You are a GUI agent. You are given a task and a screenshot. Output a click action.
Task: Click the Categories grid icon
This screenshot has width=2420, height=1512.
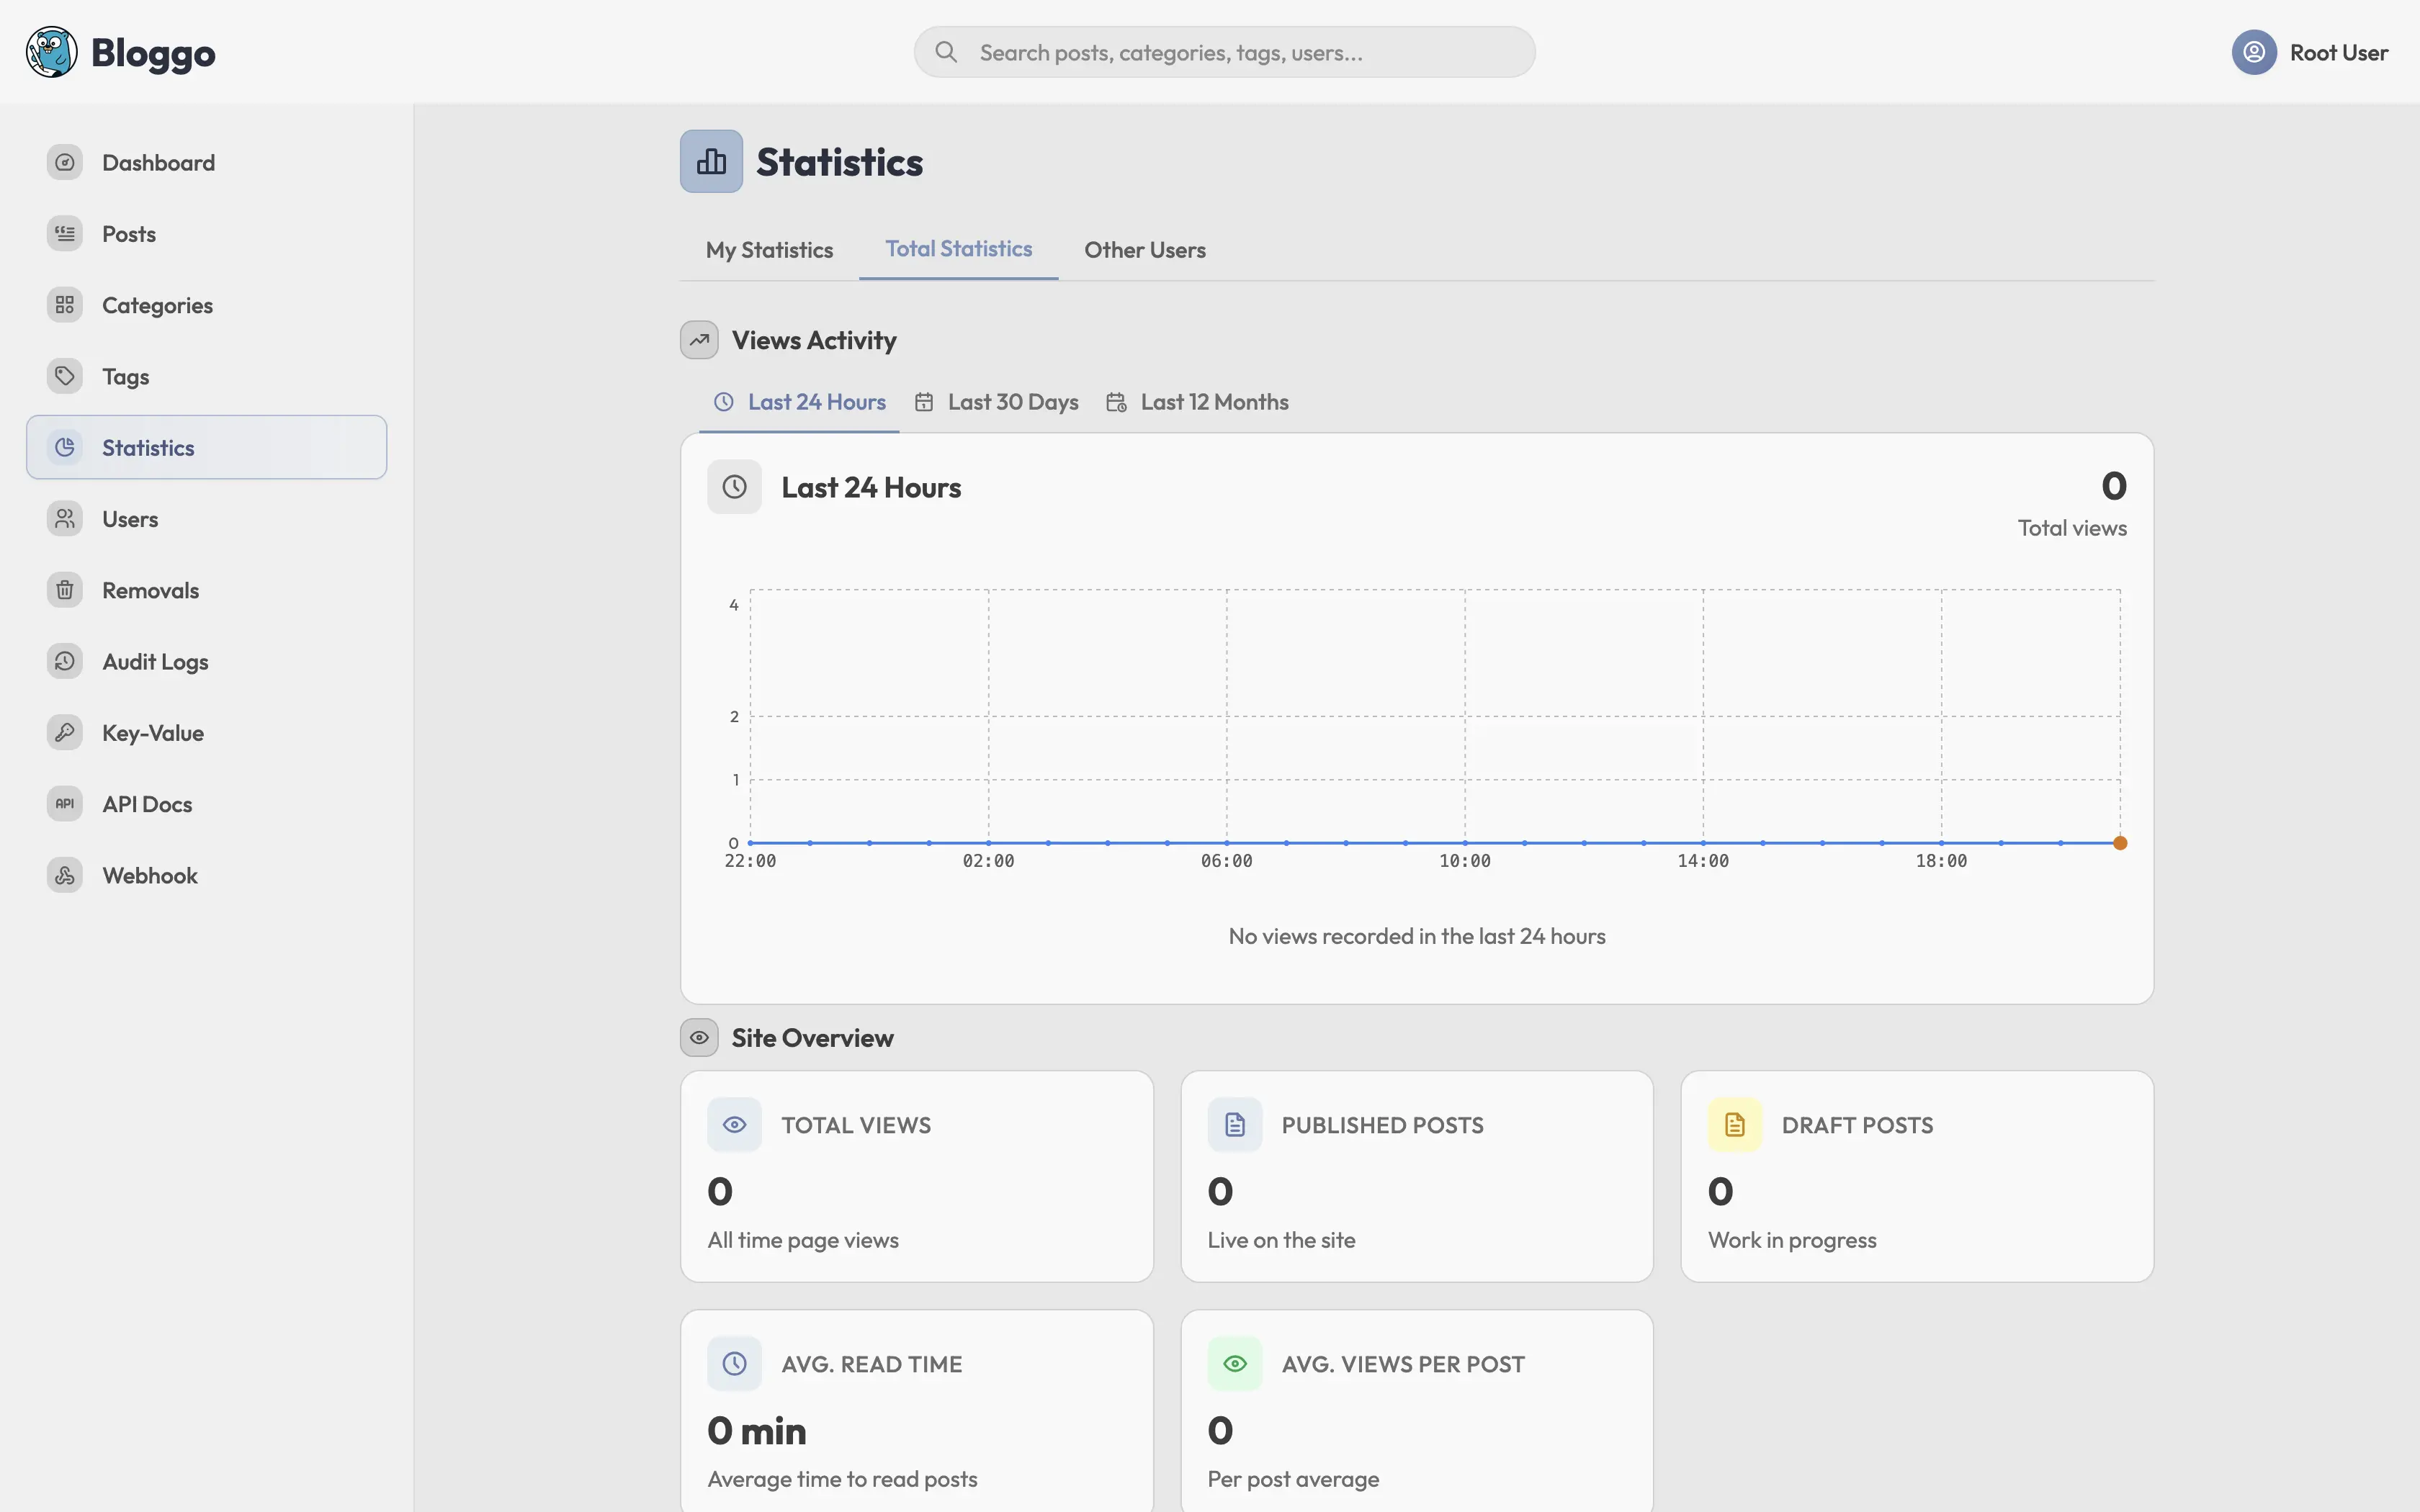pos(65,305)
